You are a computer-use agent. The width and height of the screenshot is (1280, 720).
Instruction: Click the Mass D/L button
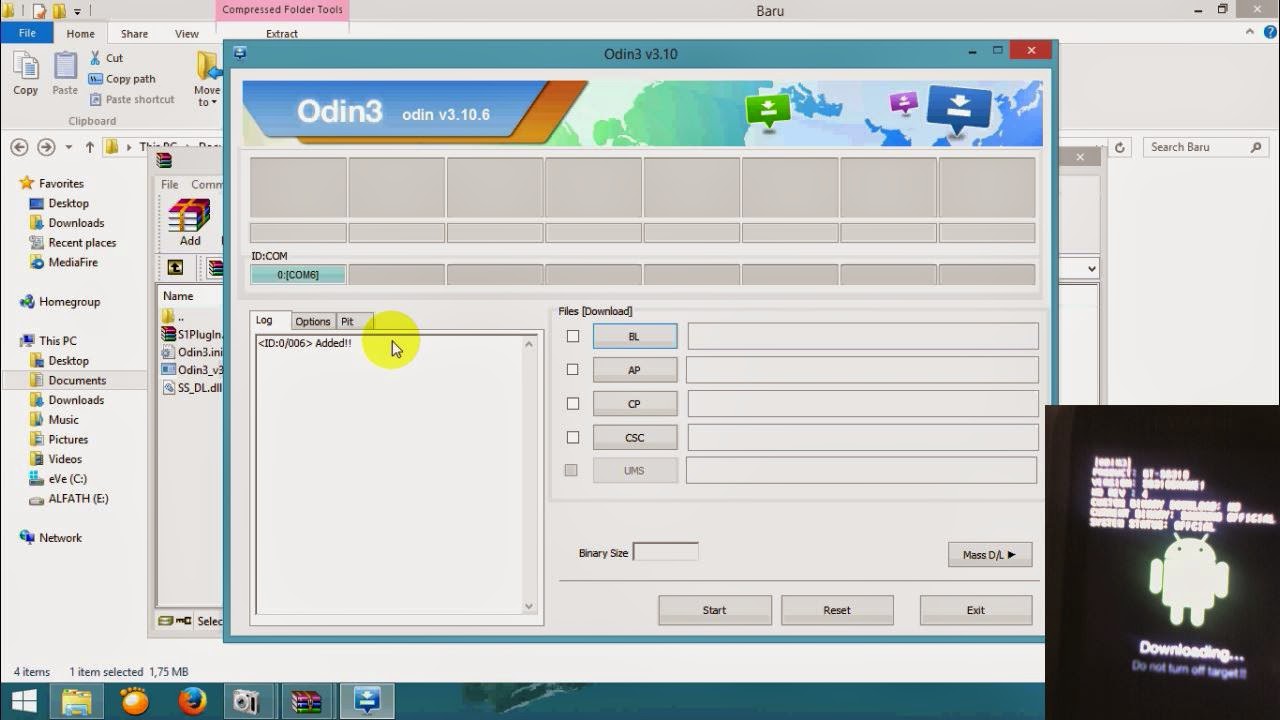(x=989, y=554)
